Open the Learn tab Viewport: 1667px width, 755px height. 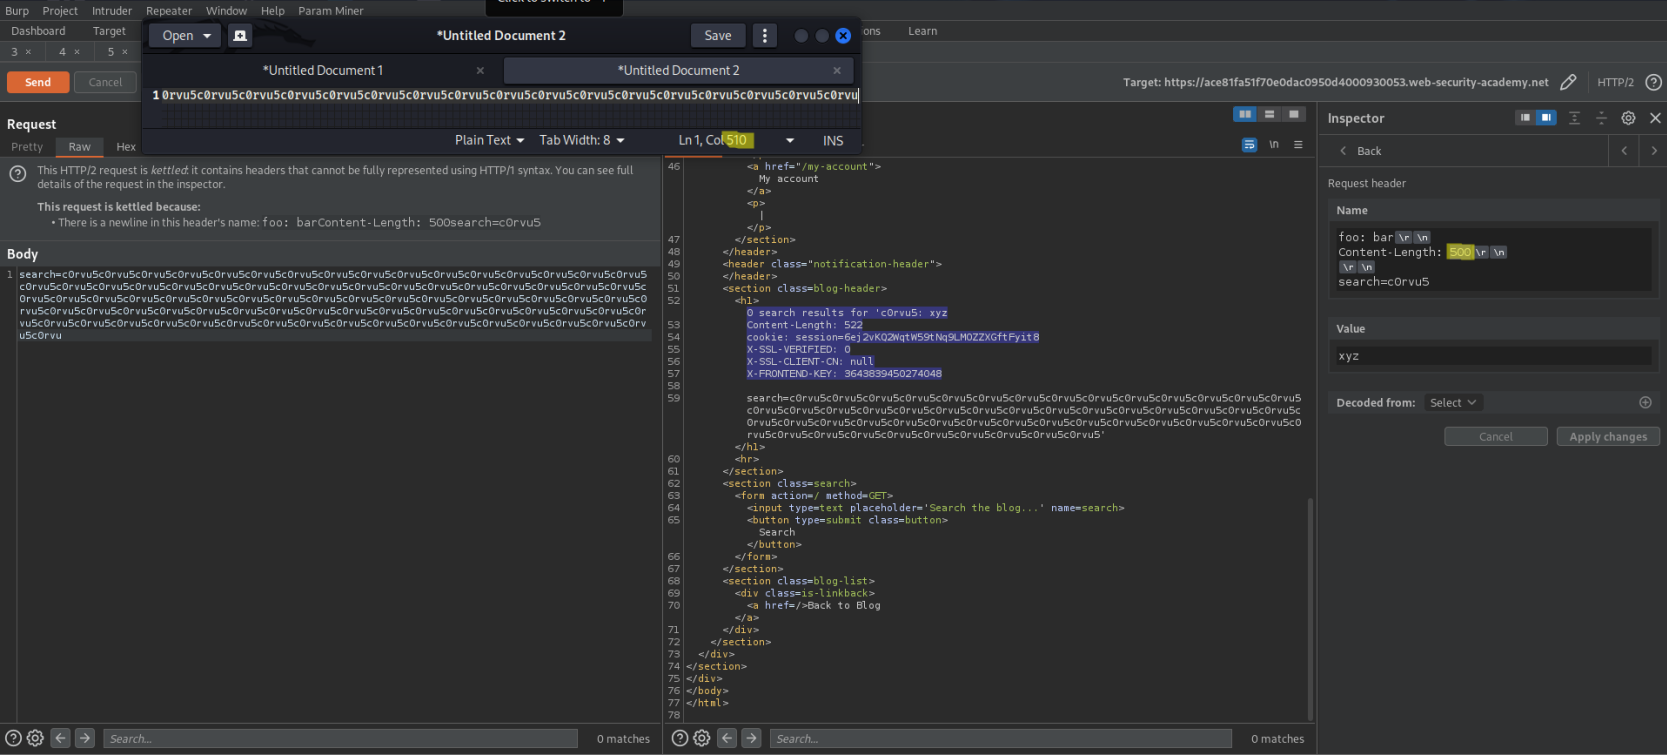coord(922,31)
